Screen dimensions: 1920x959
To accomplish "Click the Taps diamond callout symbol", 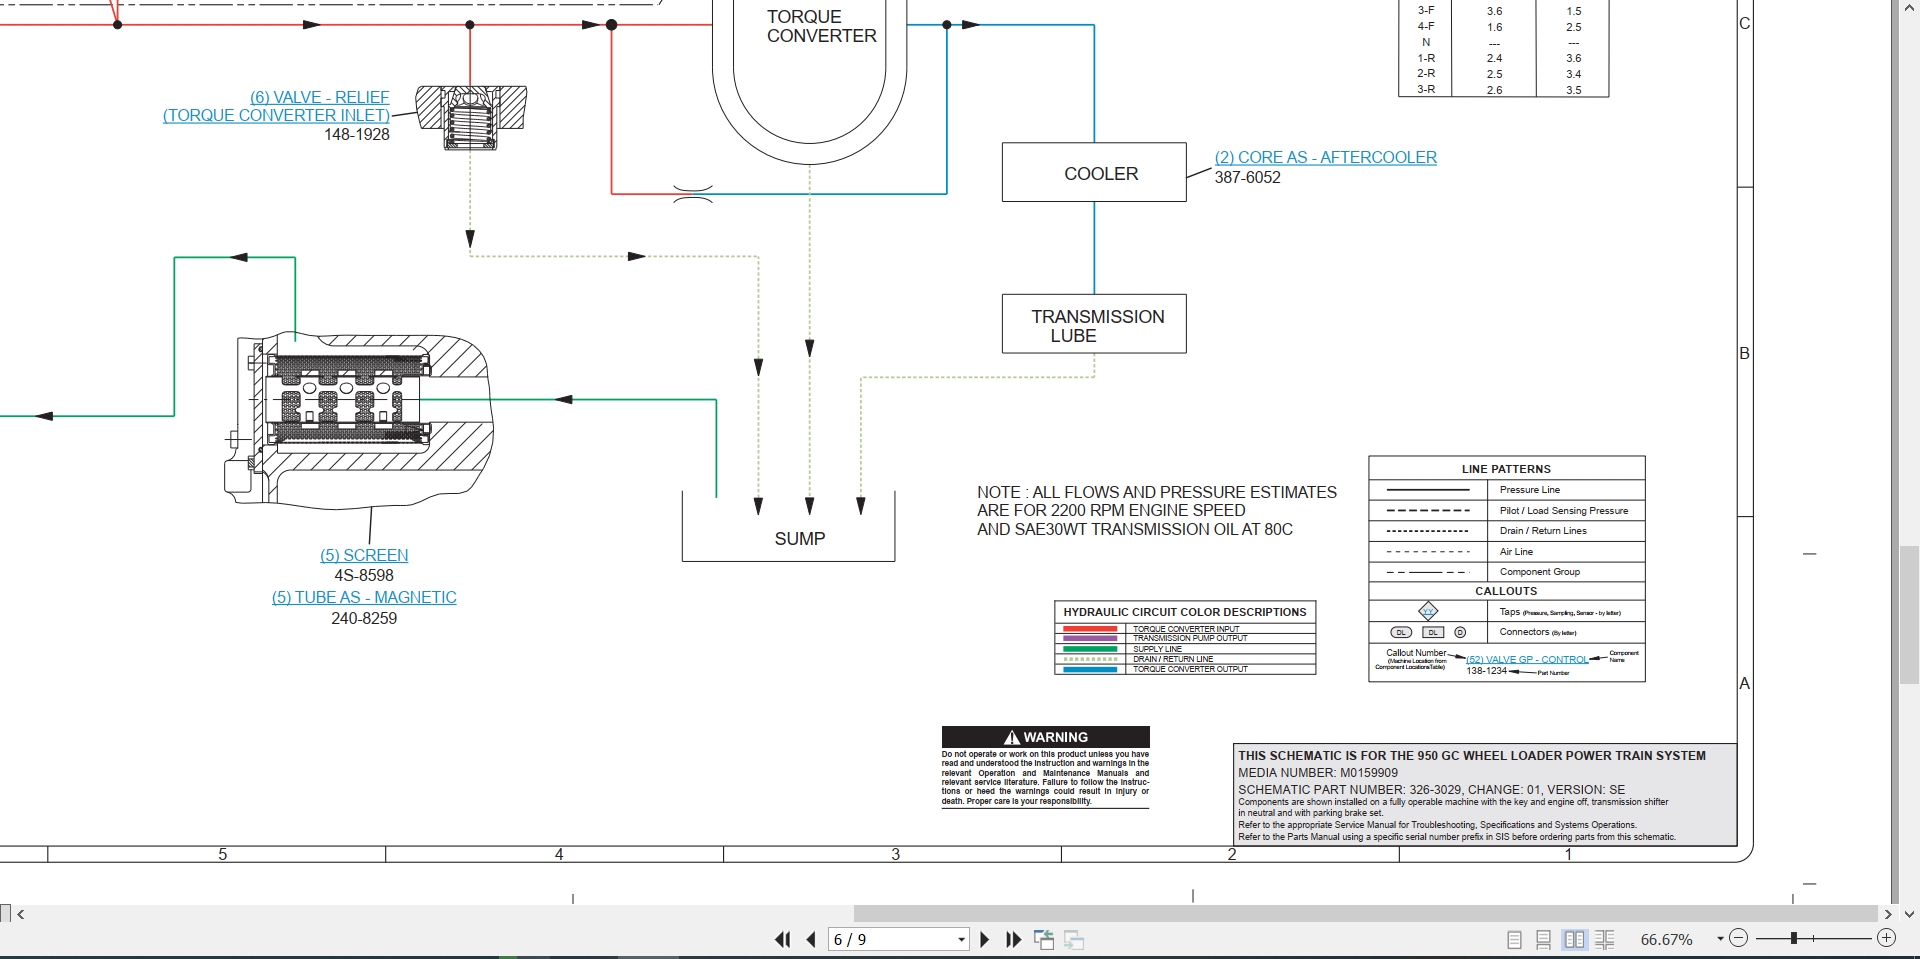I will tap(1428, 611).
